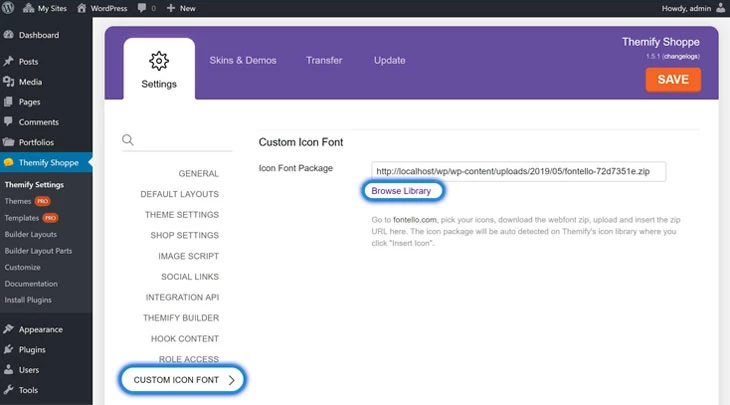Screen dimensions: 730x405
Task: Open Pages menu item
Action: [29, 102]
